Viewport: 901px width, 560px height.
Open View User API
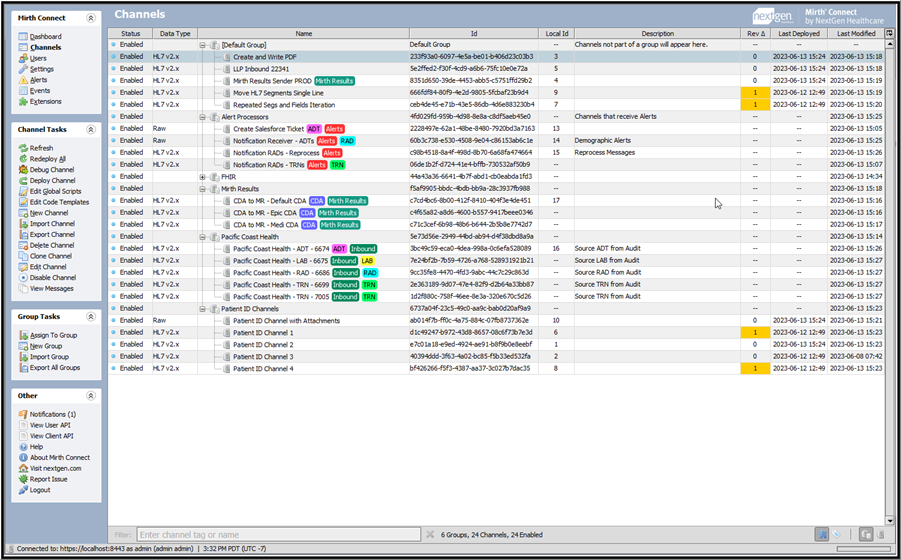(50, 426)
